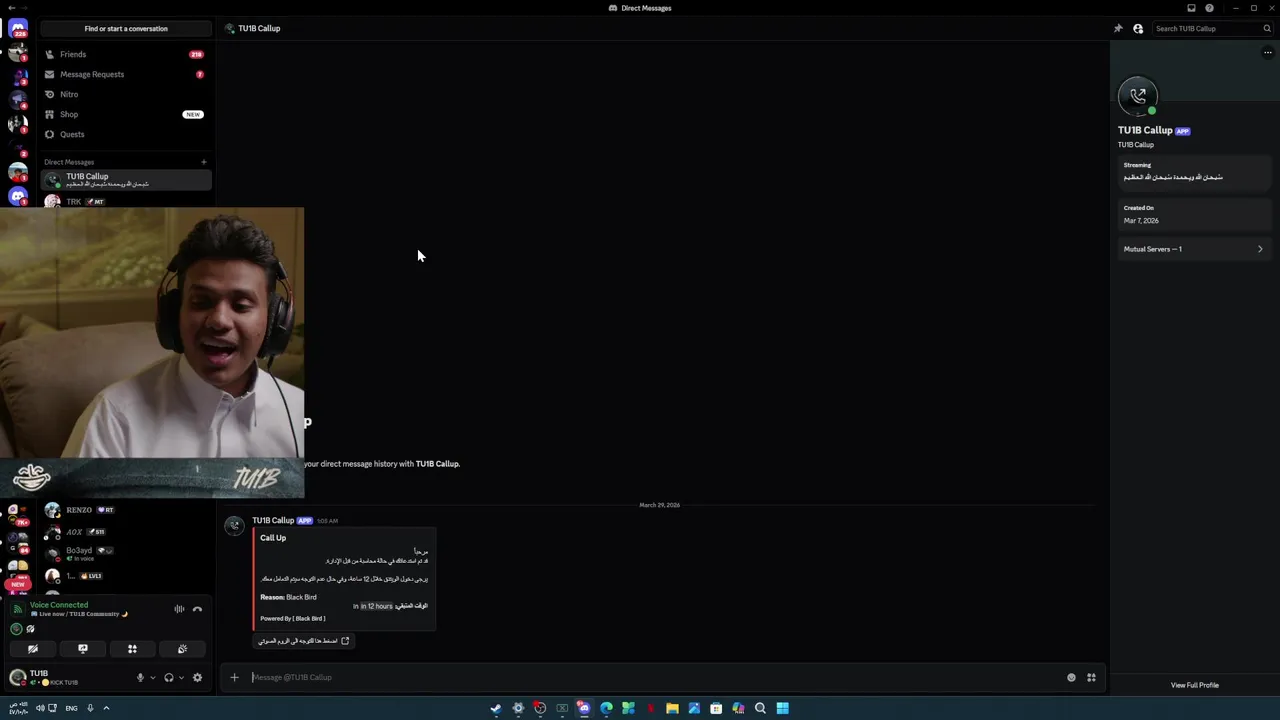
Task: Click TU1B Callup message author name
Action: [273, 520]
